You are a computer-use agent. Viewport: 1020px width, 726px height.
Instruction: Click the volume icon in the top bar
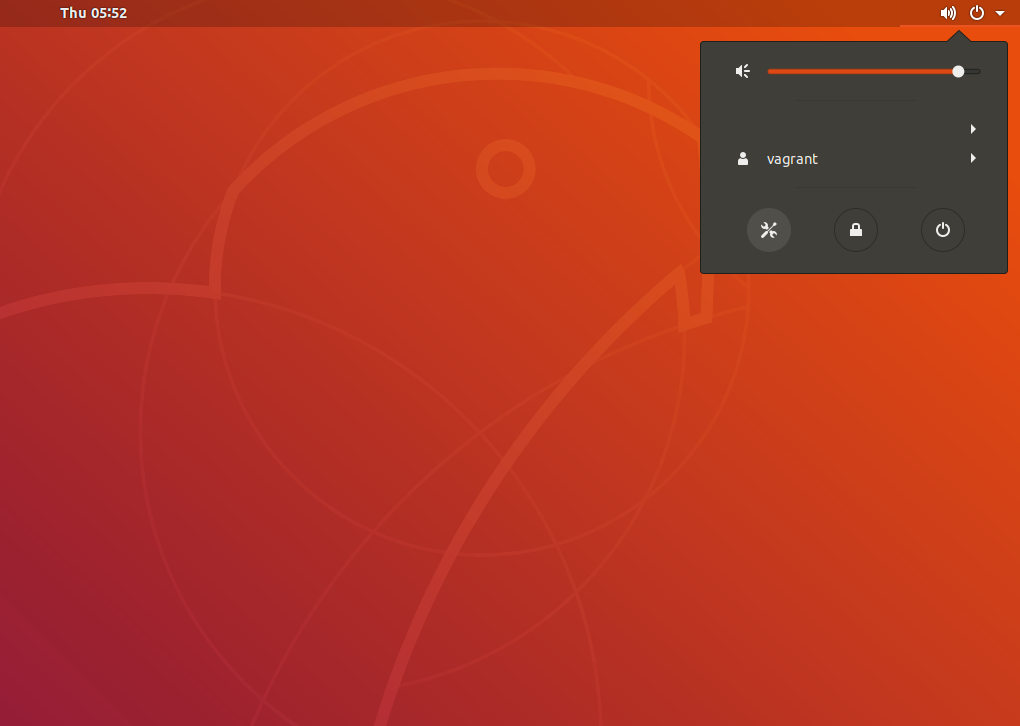947,13
